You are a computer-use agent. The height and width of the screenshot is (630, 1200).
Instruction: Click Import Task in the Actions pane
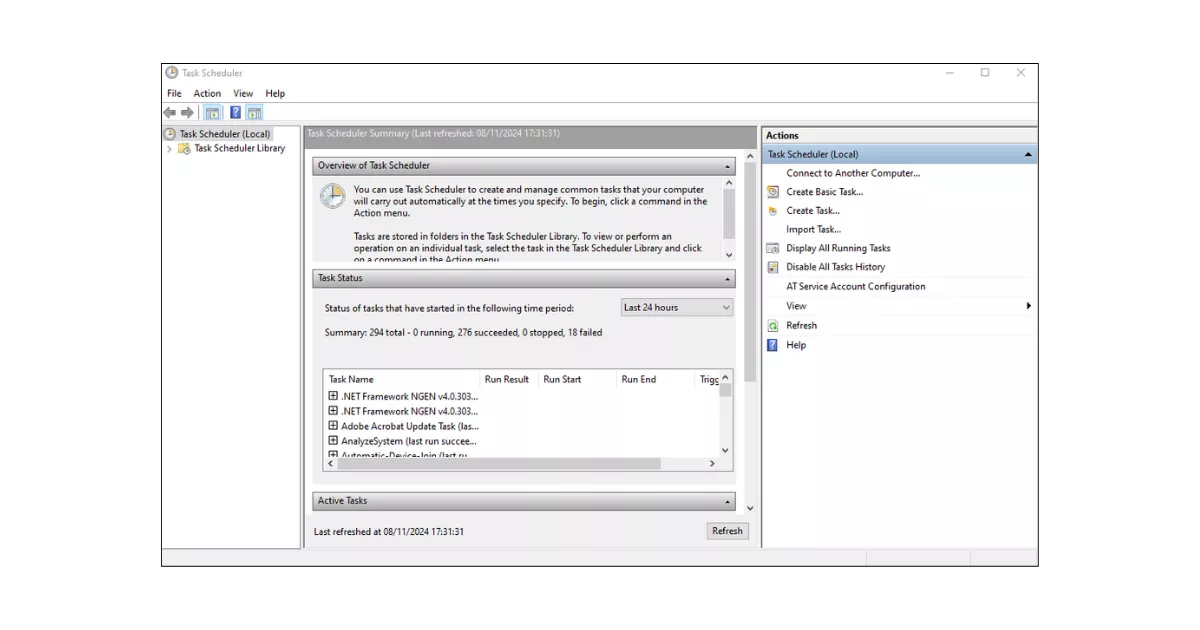[814, 228]
